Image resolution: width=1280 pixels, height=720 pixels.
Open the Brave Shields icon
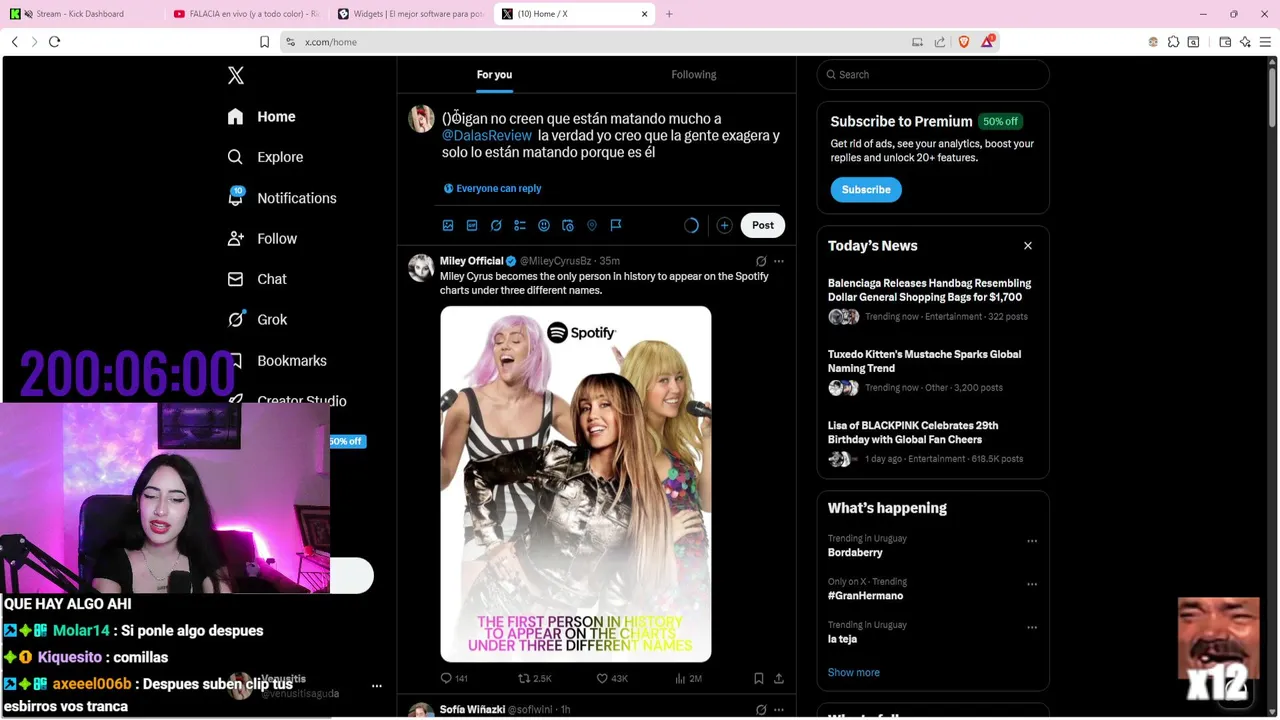[964, 42]
